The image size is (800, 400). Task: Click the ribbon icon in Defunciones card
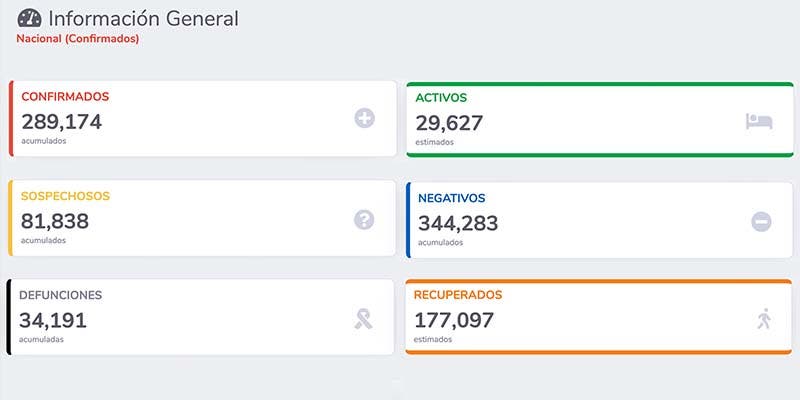(364, 319)
